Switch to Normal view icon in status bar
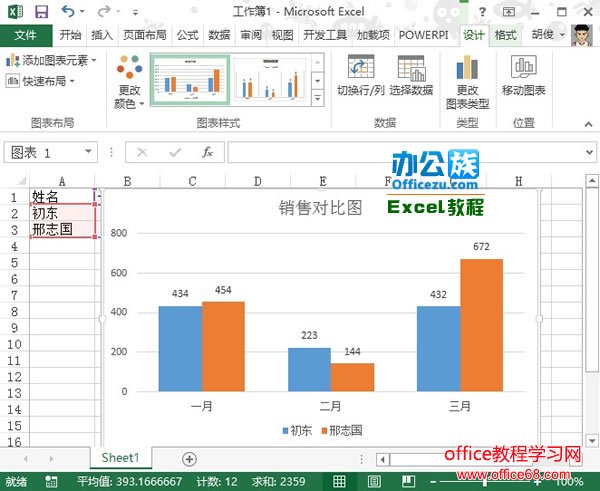This screenshot has width=600, height=491. click(339, 481)
